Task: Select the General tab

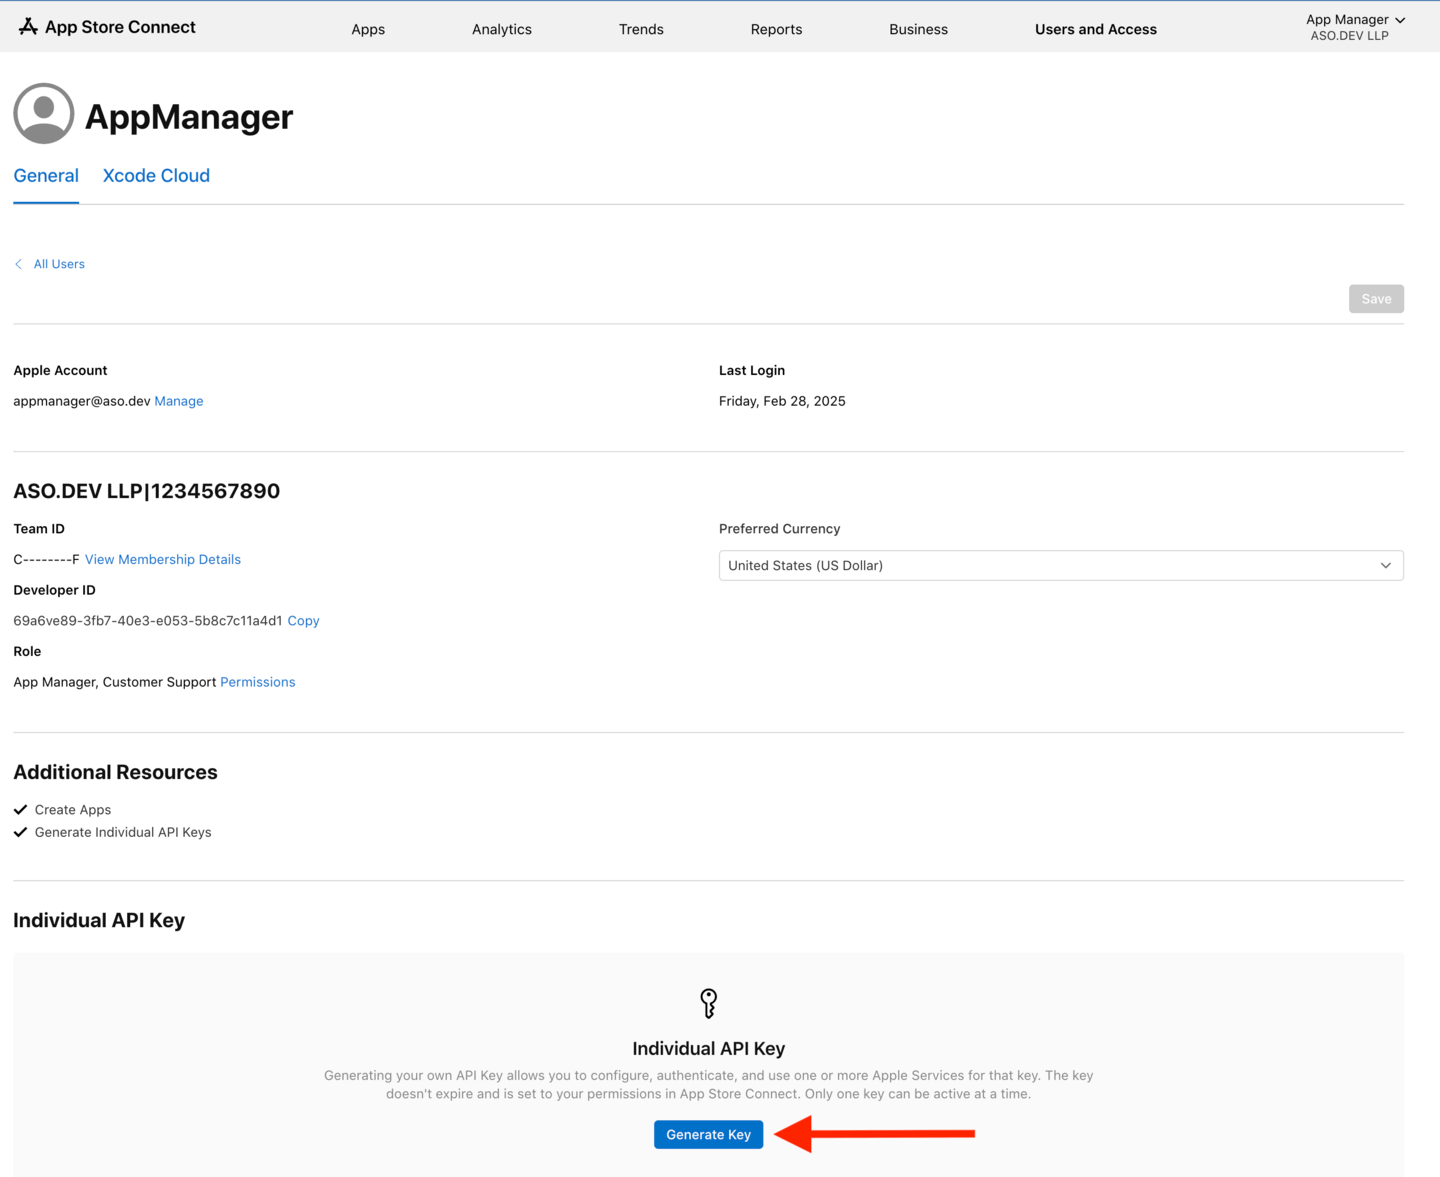Action: 46,176
